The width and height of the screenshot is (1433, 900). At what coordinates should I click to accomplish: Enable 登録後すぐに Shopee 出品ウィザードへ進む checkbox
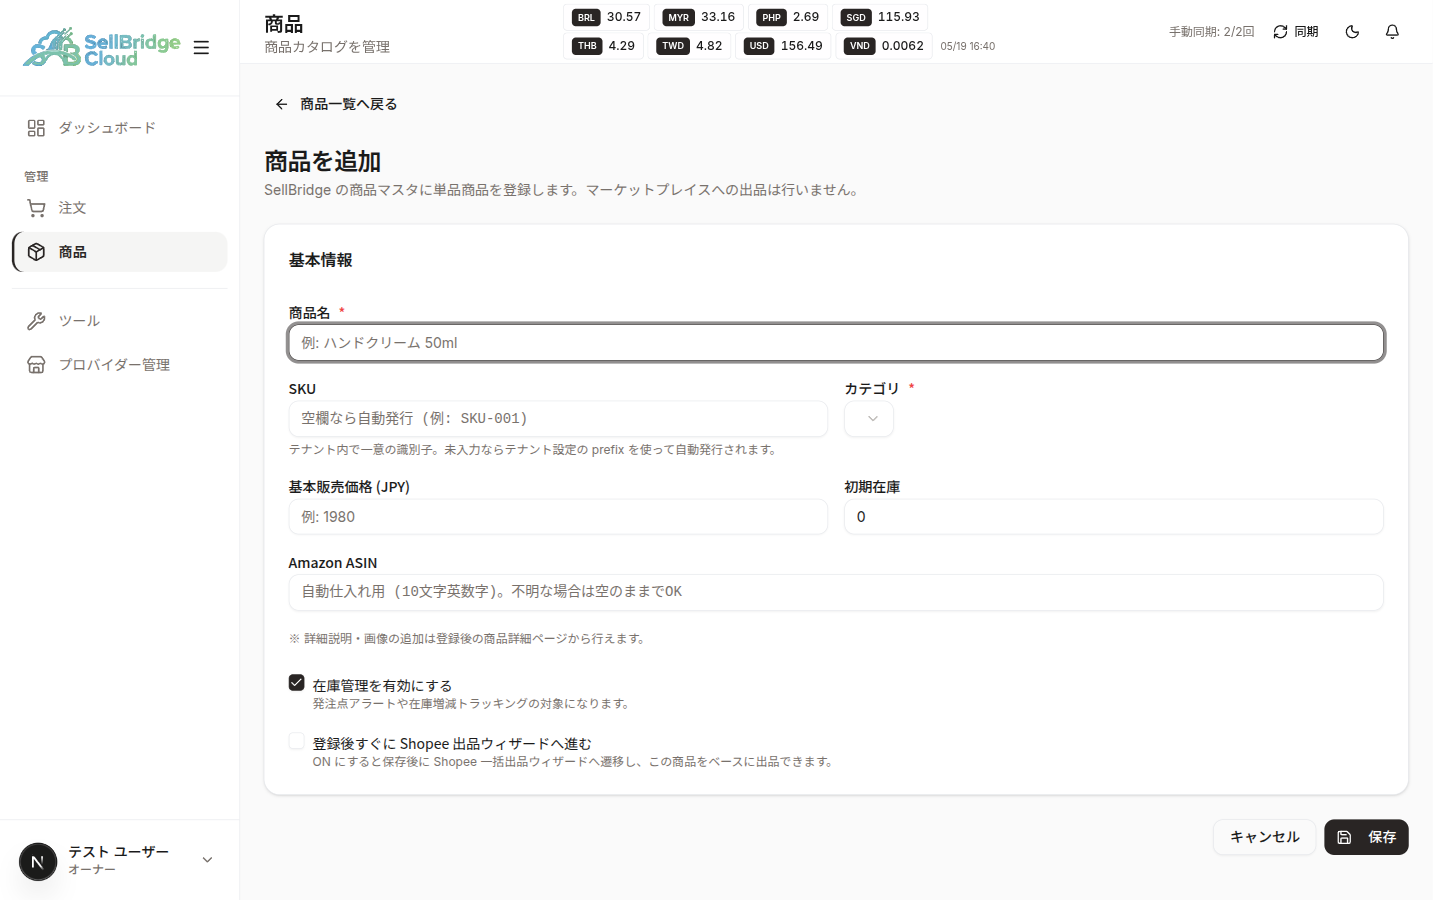click(297, 741)
